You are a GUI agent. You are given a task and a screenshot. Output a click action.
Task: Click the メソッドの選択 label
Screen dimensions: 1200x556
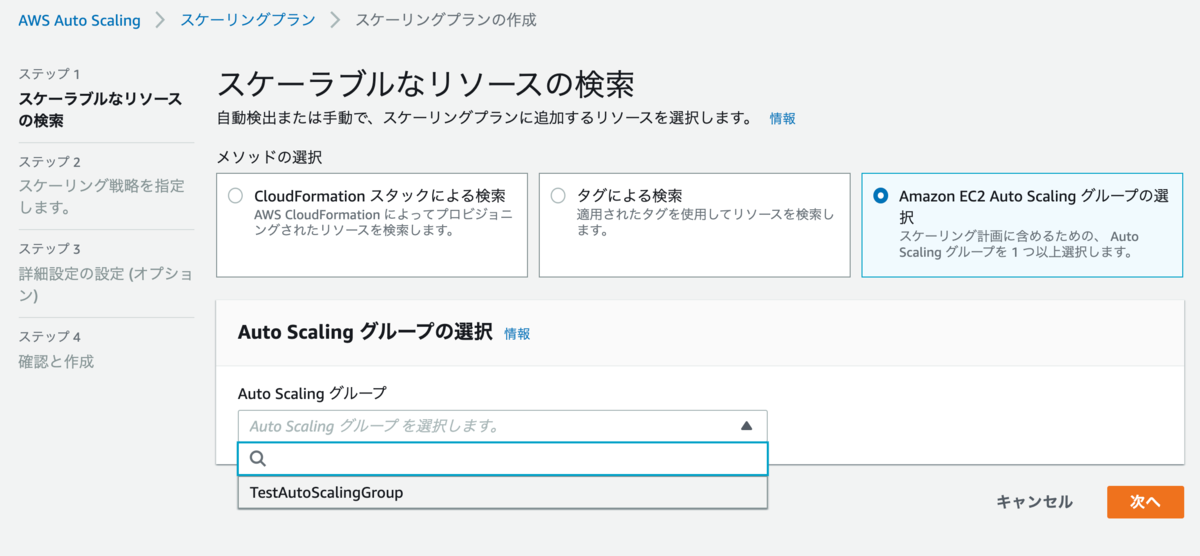coord(269,157)
